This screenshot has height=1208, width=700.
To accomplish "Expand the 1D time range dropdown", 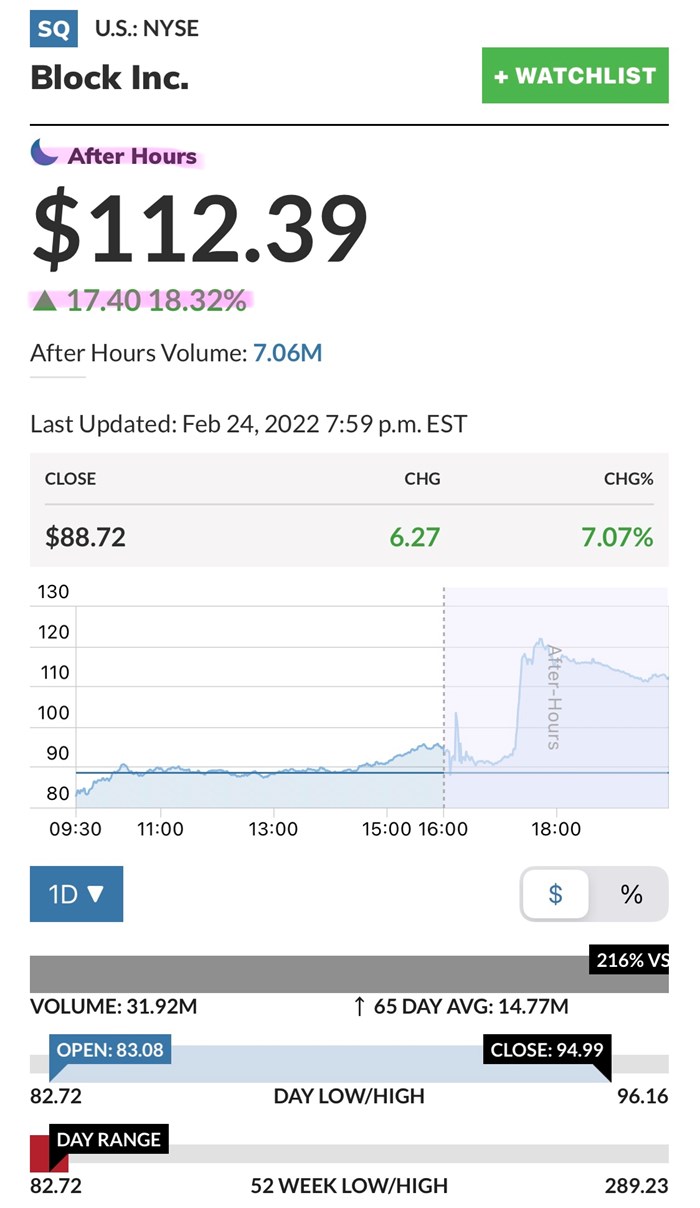I will (x=76, y=893).
